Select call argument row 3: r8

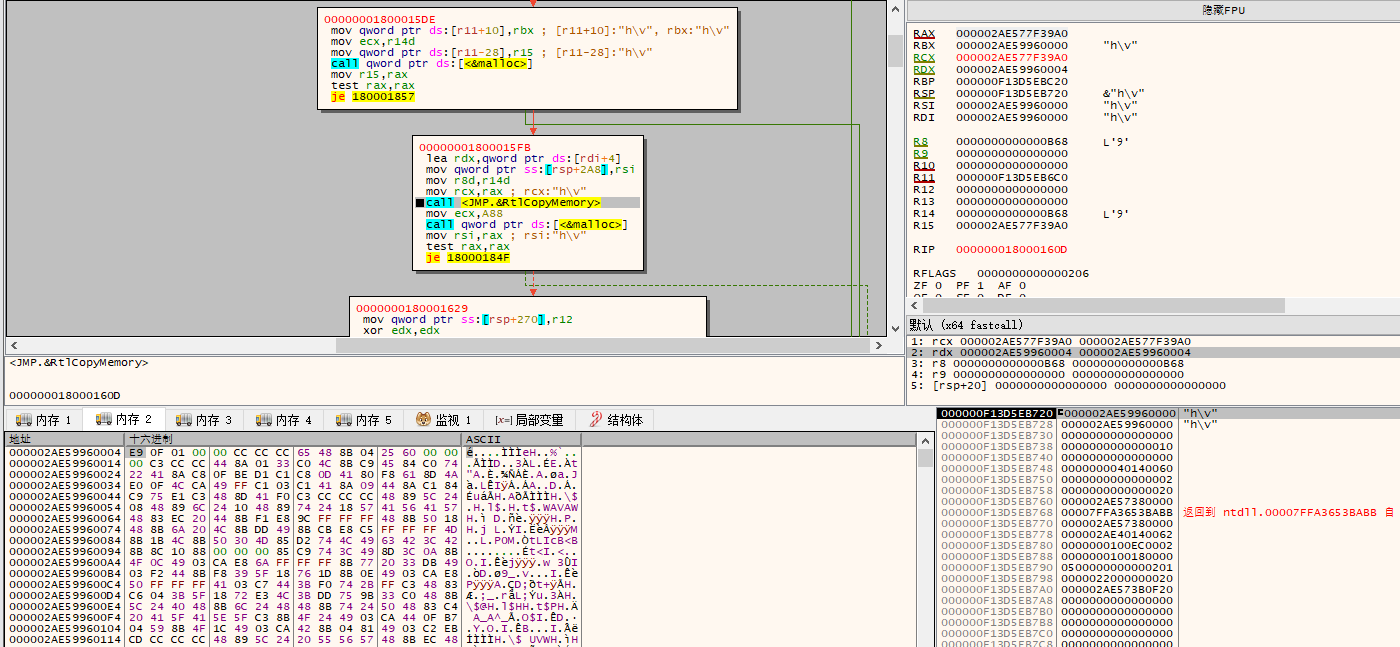click(1153, 363)
